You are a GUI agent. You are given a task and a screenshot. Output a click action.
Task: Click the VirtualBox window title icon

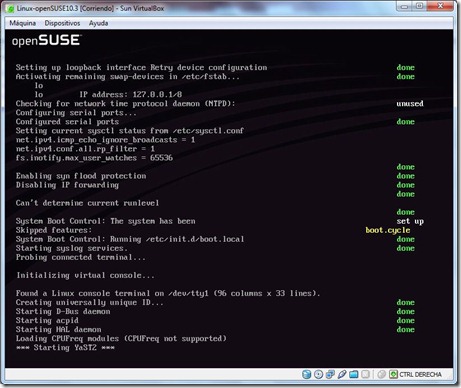tap(11, 9)
